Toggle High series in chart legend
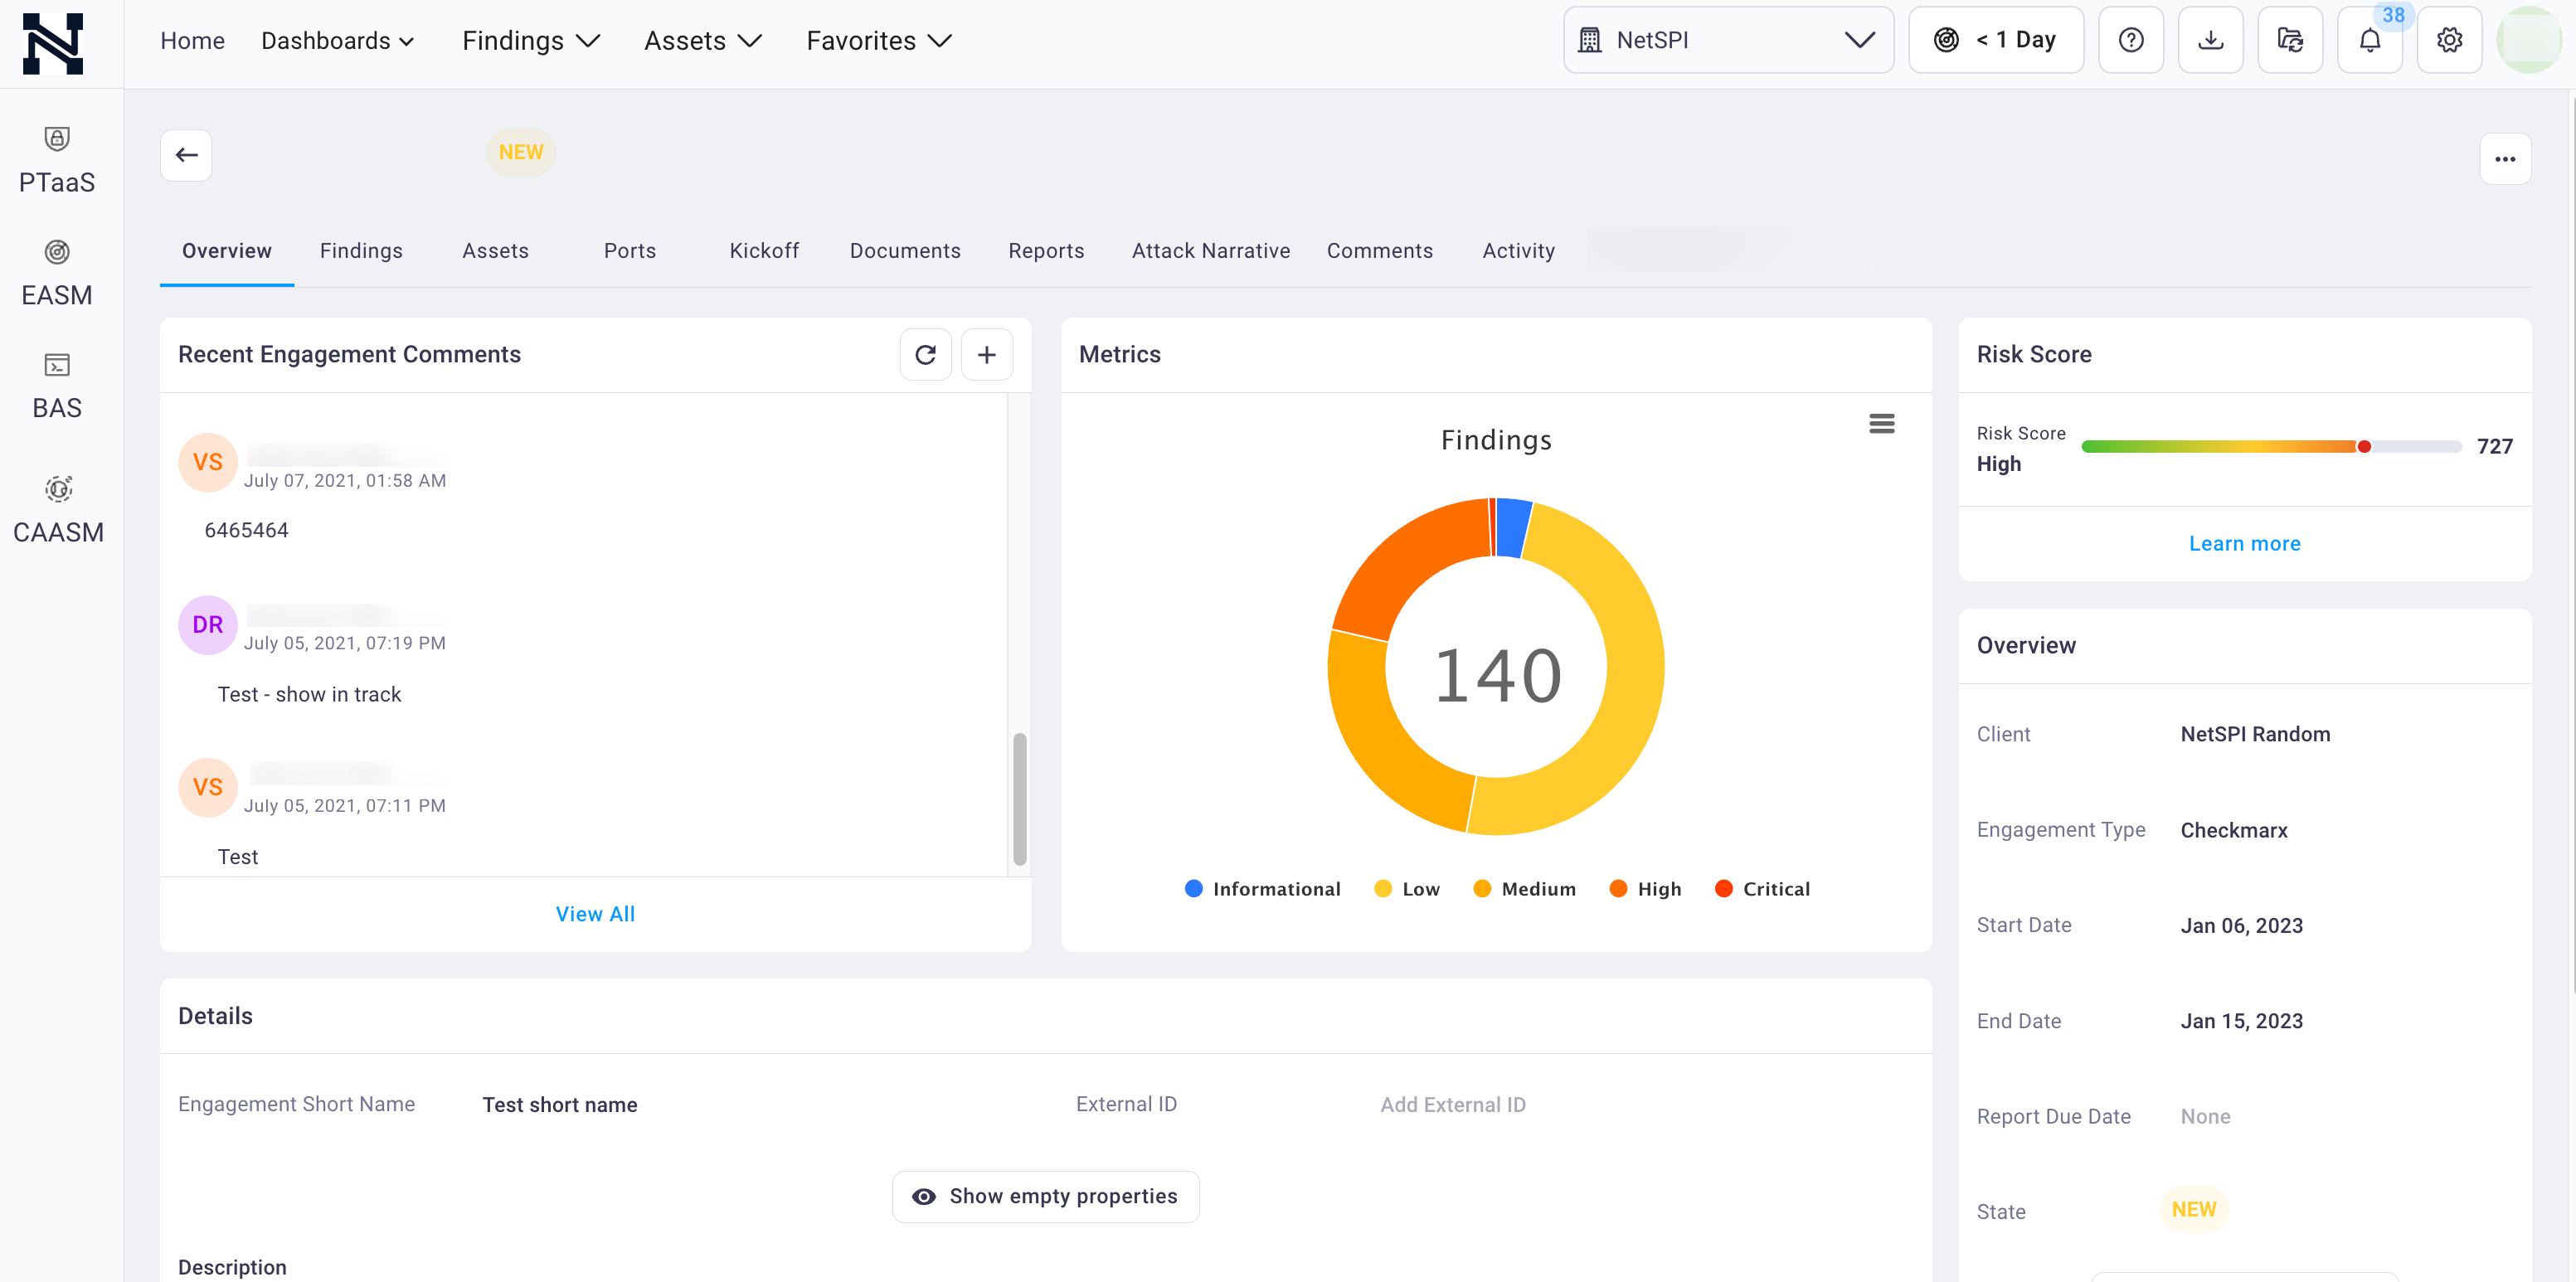2576x1282 pixels. (x=1645, y=889)
